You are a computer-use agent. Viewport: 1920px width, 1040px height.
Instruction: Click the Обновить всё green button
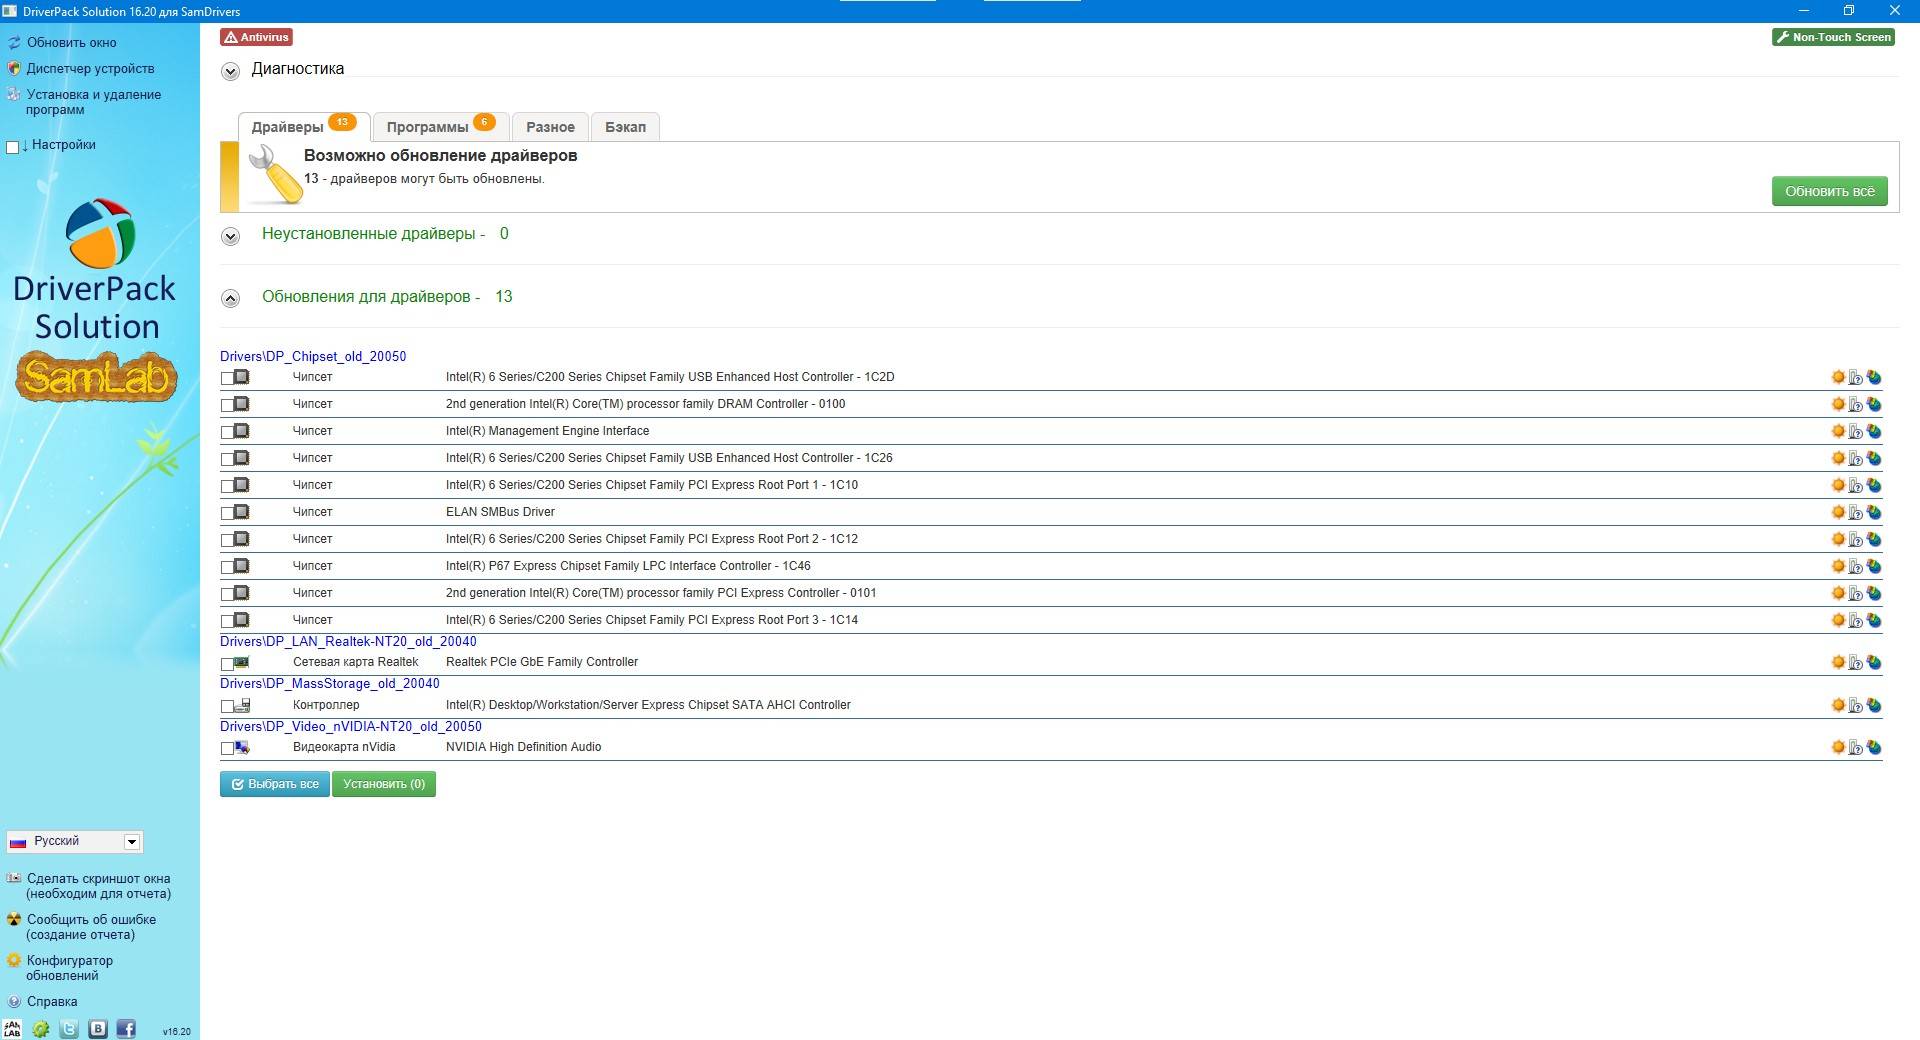click(x=1829, y=191)
